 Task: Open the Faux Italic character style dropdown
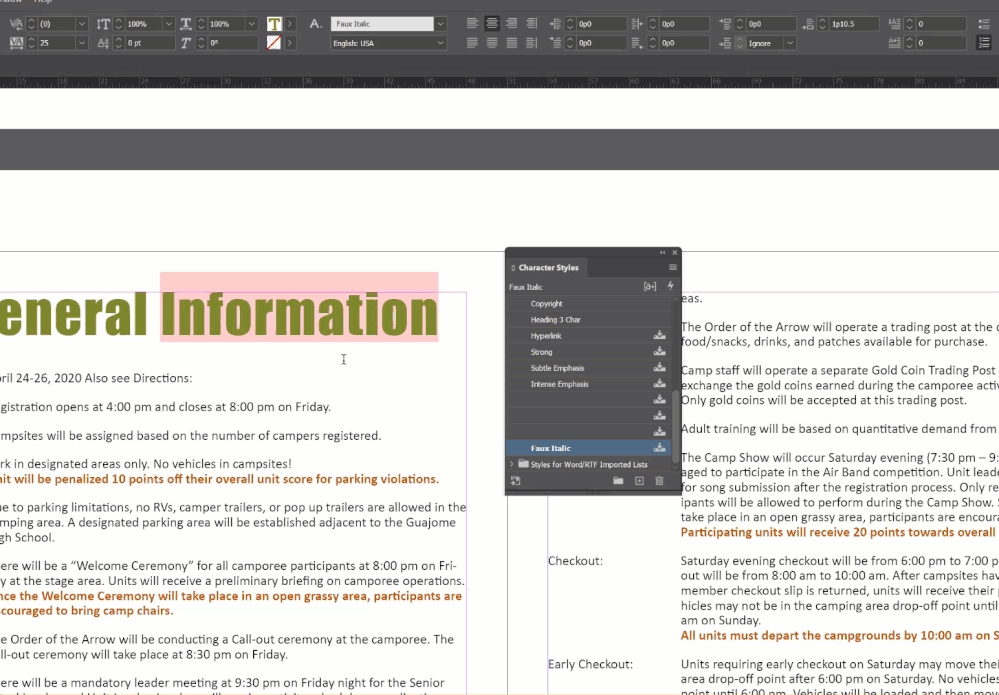pyautogui.click(x=440, y=24)
